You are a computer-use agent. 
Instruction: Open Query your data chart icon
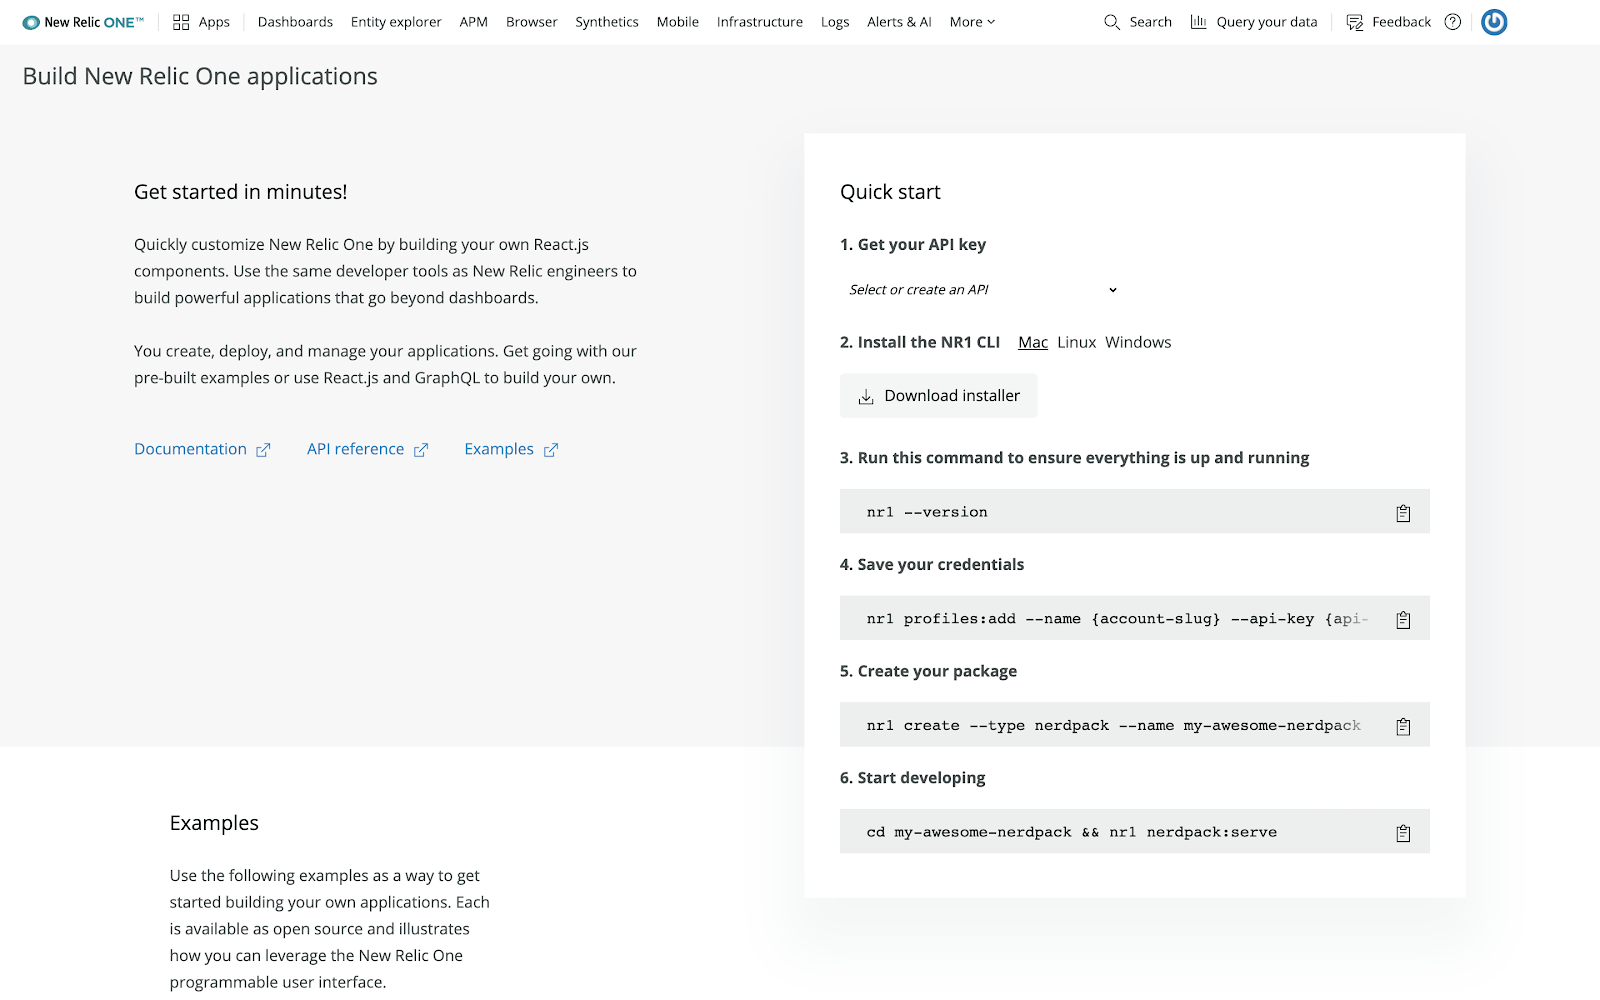[1199, 21]
